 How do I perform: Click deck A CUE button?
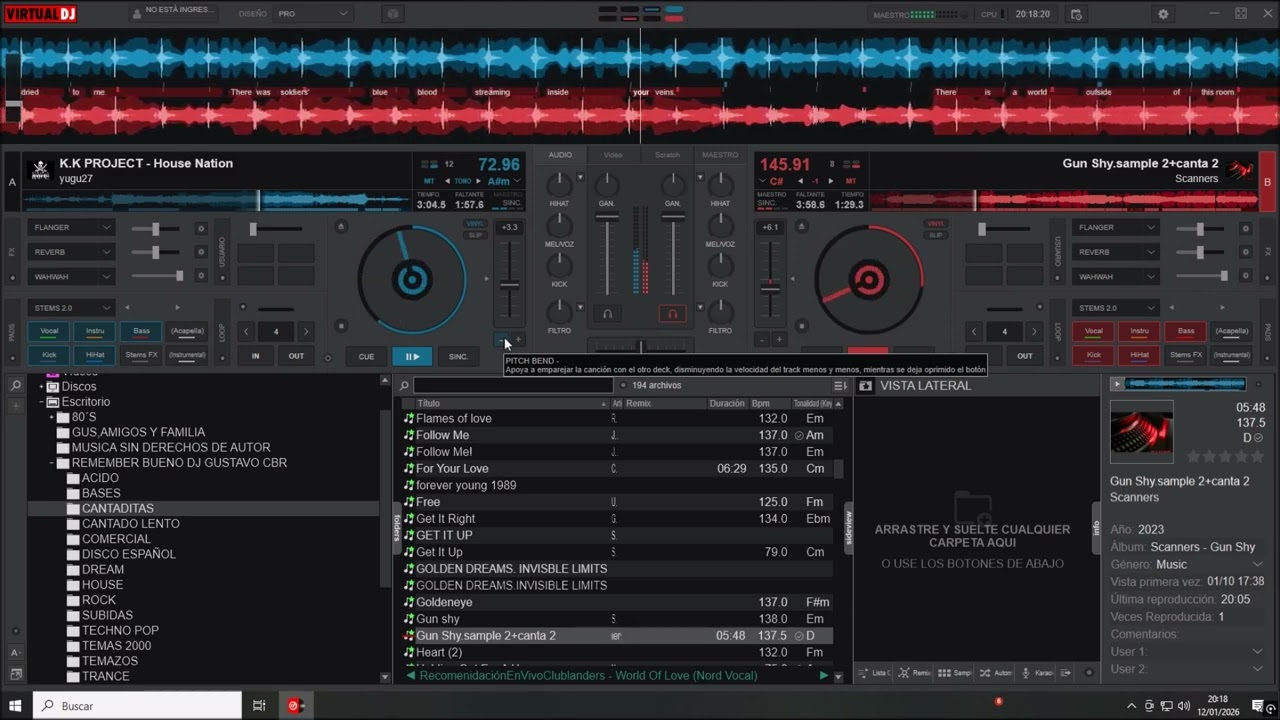(x=366, y=356)
